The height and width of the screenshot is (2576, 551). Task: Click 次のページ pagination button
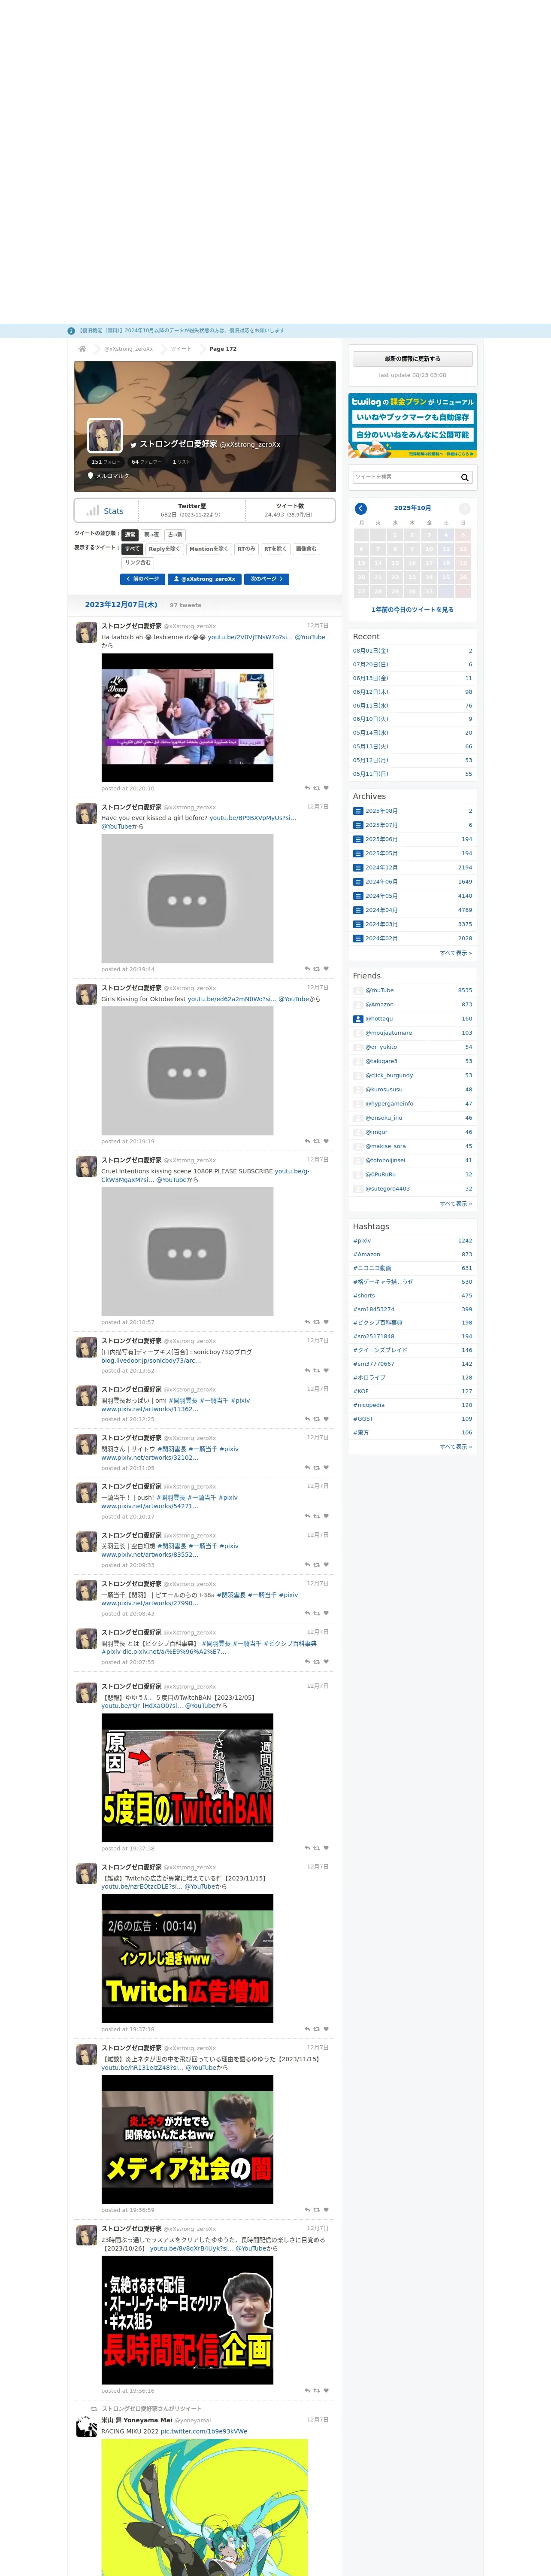[267, 579]
